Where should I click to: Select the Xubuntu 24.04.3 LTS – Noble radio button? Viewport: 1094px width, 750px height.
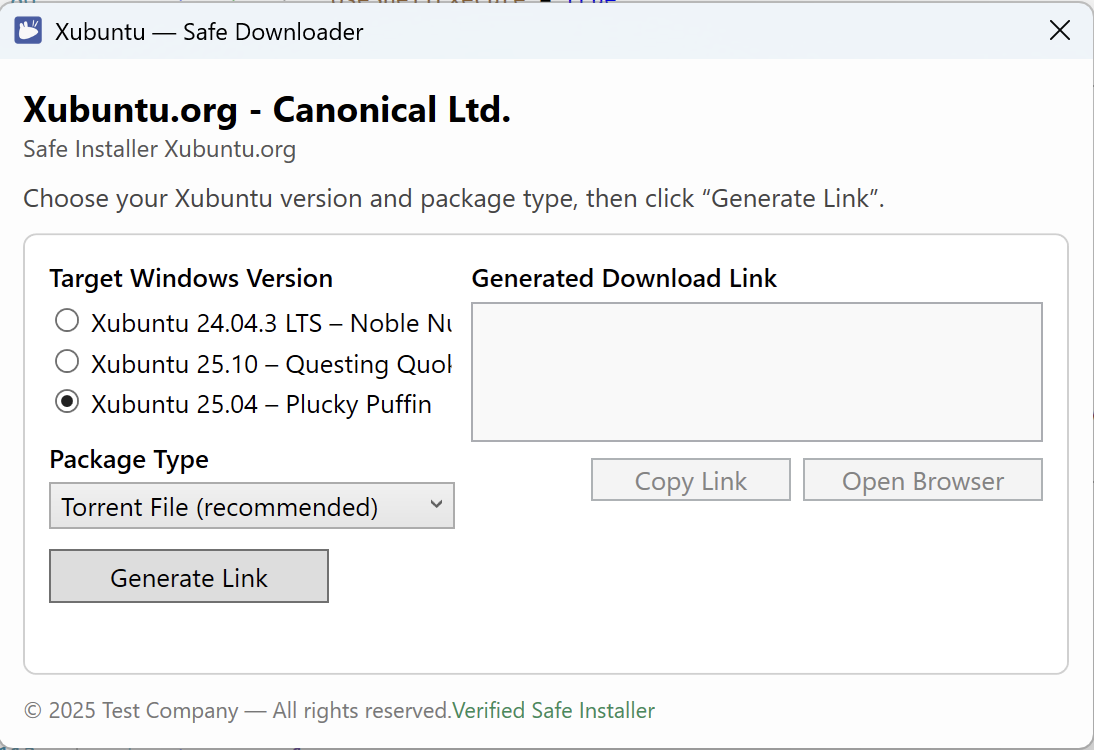pos(66,321)
